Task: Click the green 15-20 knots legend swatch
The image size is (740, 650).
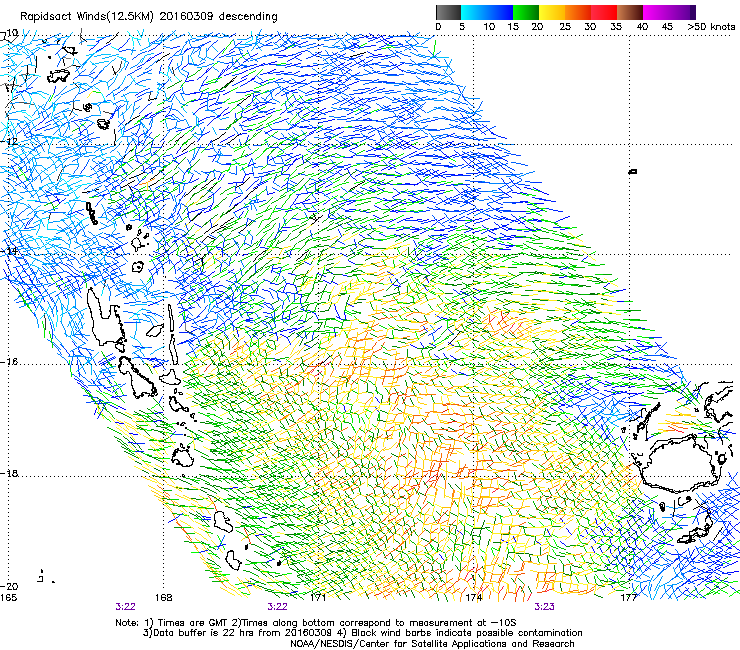Action: pyautogui.click(x=526, y=12)
